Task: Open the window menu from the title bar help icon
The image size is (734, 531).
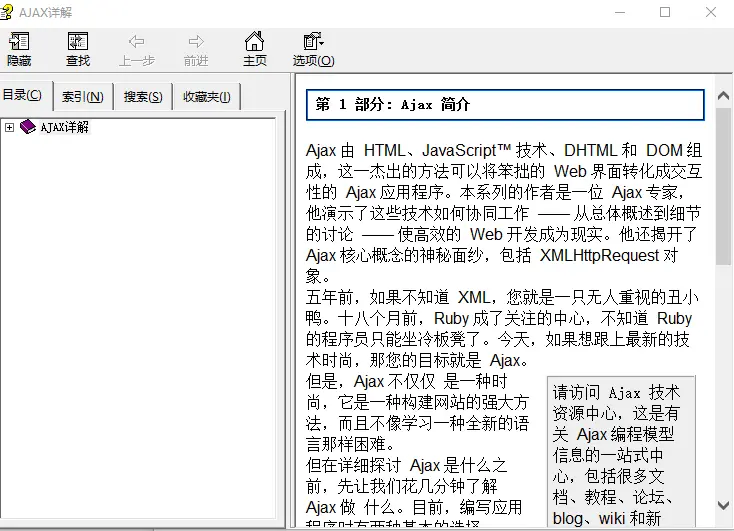Action: pyautogui.click(x=9, y=12)
